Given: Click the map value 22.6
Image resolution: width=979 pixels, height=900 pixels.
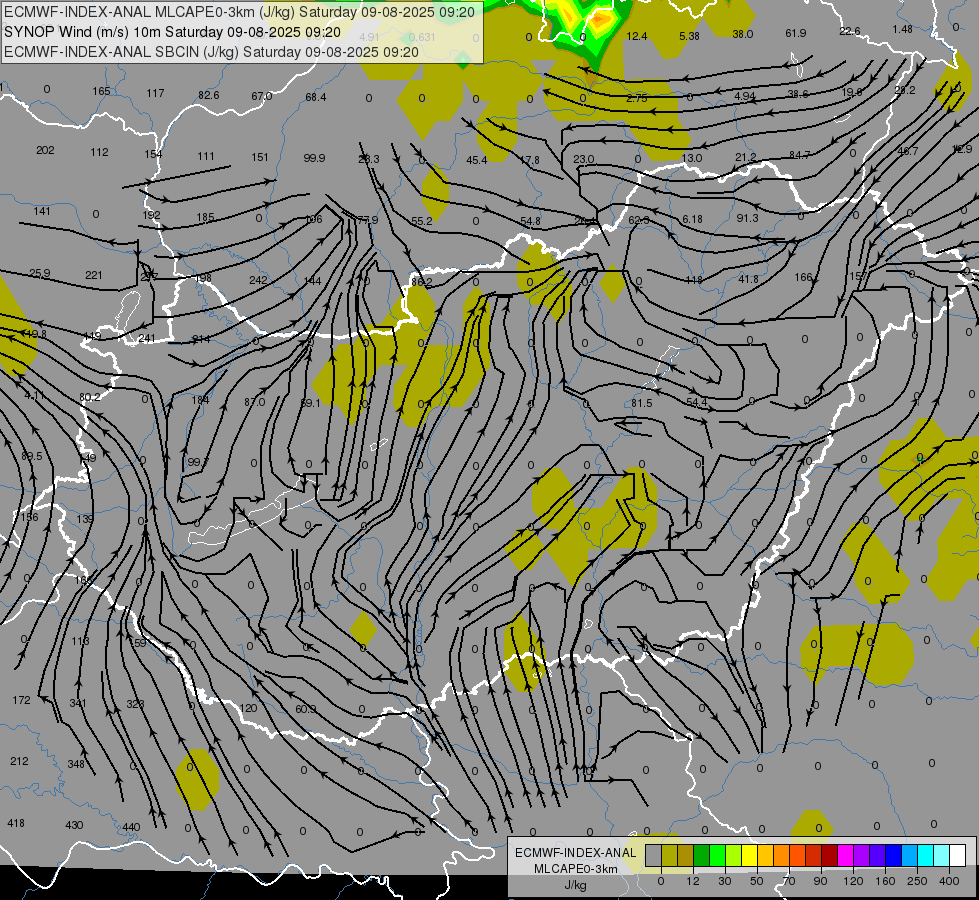Looking at the screenshot, I should 850,31.
